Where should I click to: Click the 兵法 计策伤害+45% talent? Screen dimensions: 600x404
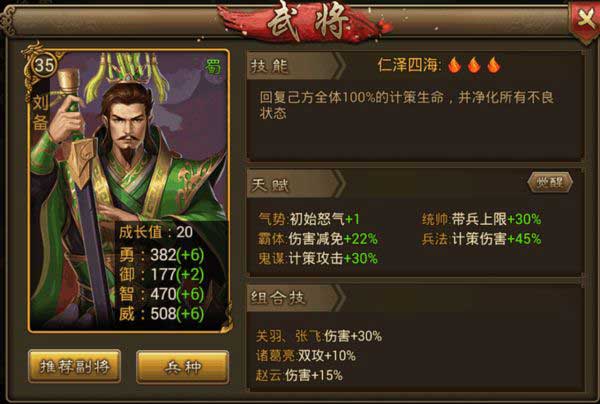481,239
